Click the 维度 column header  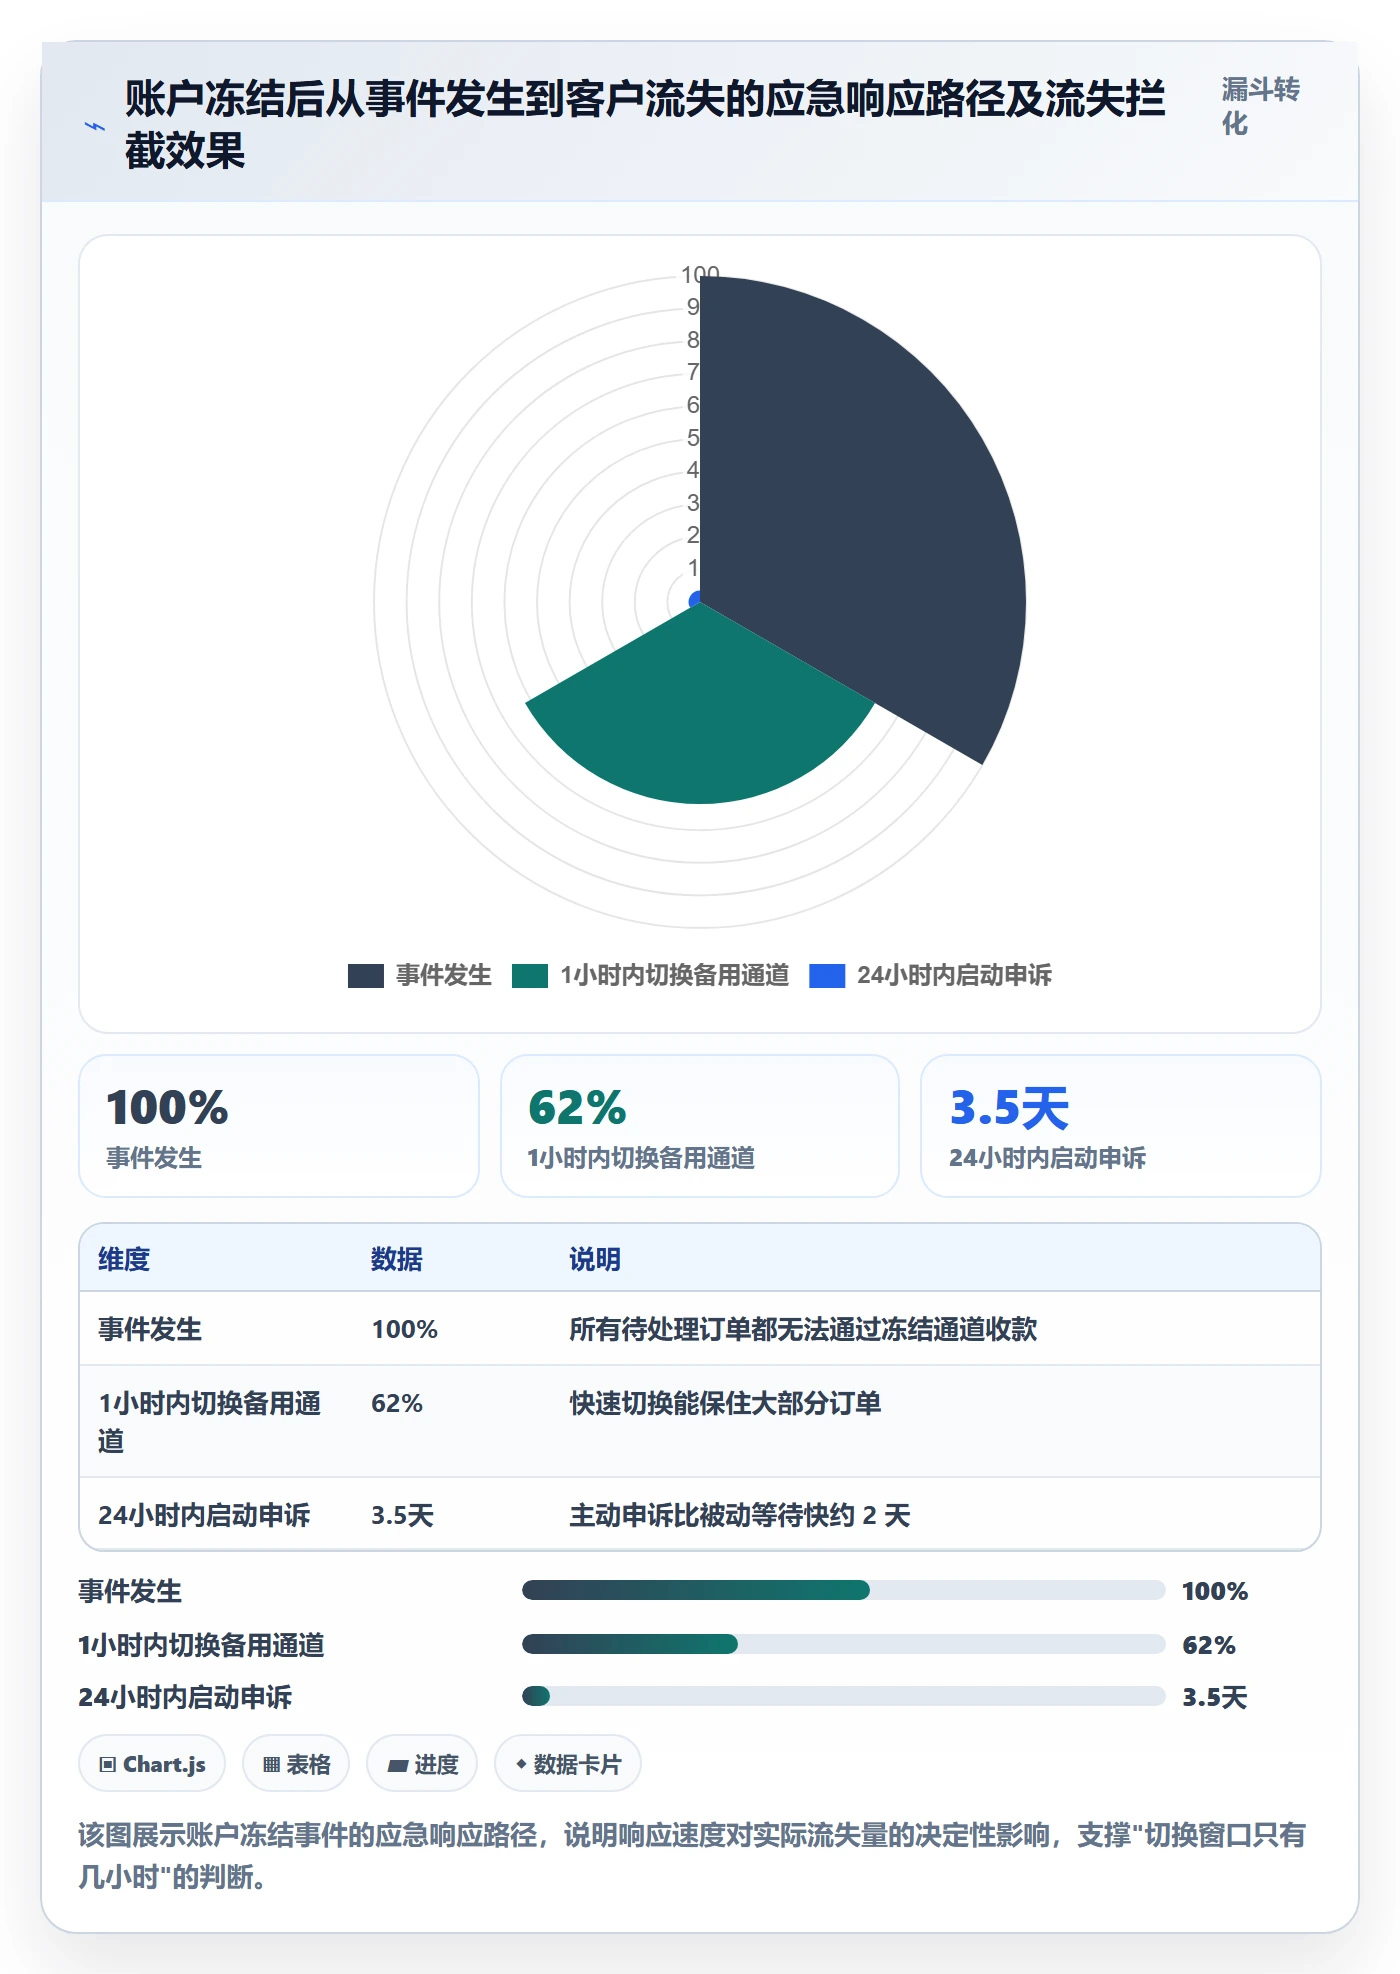point(124,1259)
